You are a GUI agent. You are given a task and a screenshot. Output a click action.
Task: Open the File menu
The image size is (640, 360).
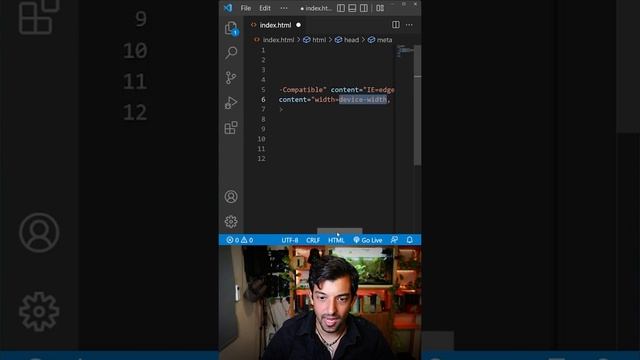click(246, 8)
